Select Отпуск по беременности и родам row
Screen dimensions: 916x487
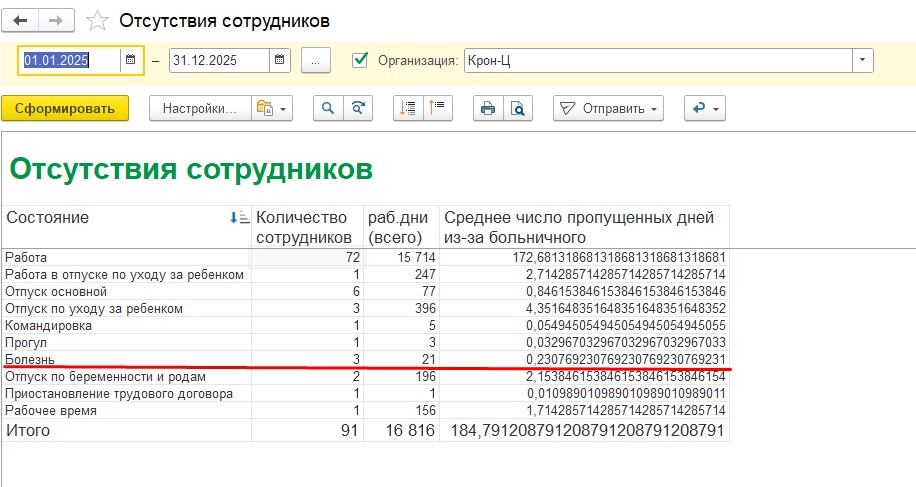105,377
